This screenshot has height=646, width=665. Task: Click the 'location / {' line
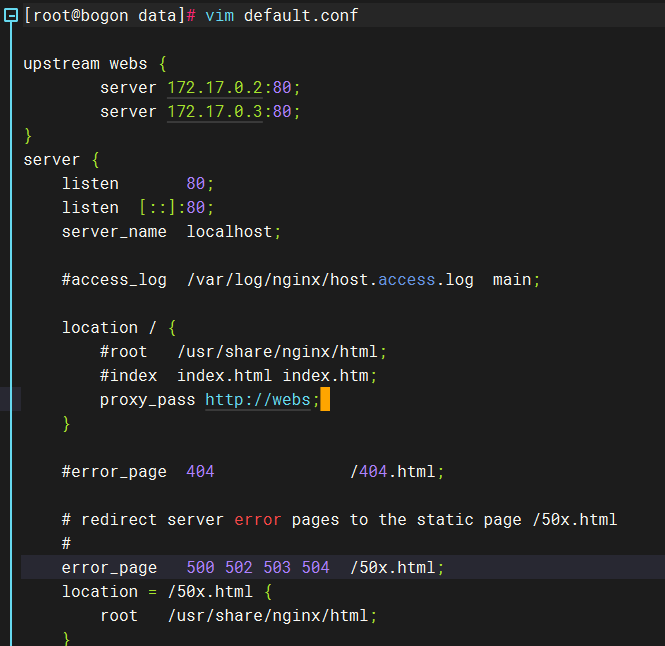click(x=119, y=328)
